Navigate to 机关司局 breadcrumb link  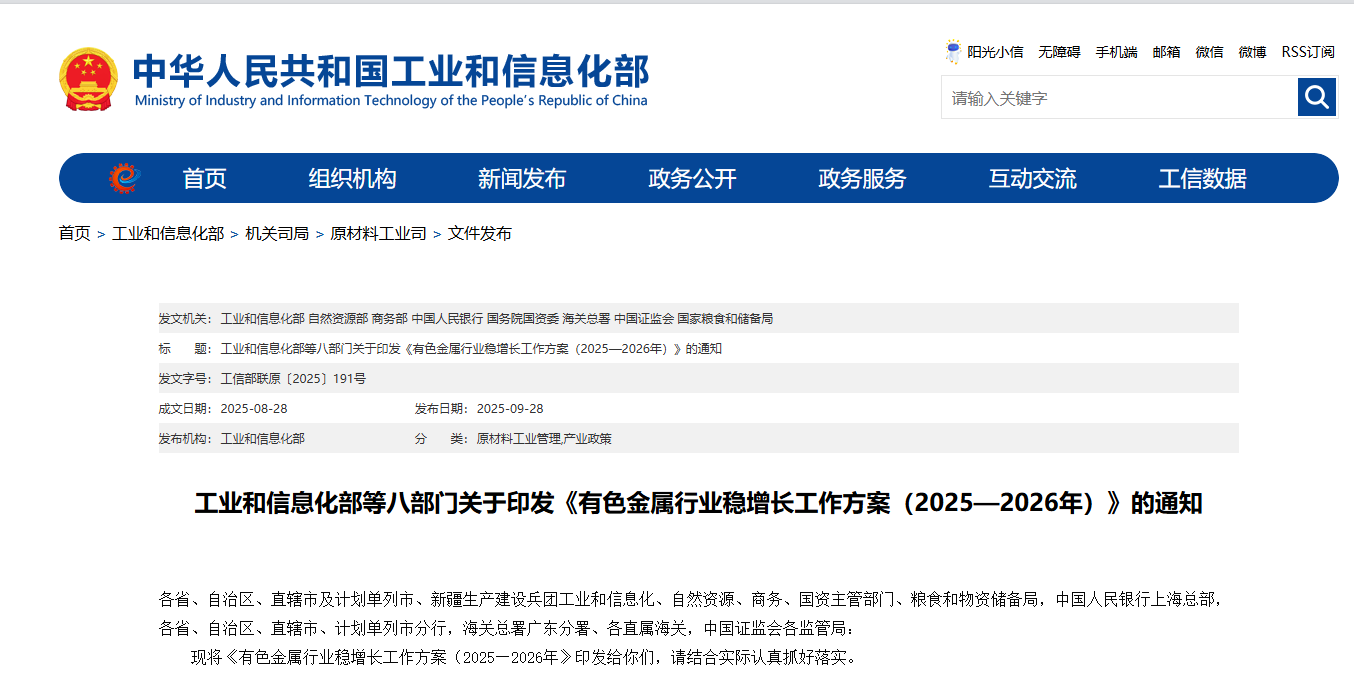[277, 233]
